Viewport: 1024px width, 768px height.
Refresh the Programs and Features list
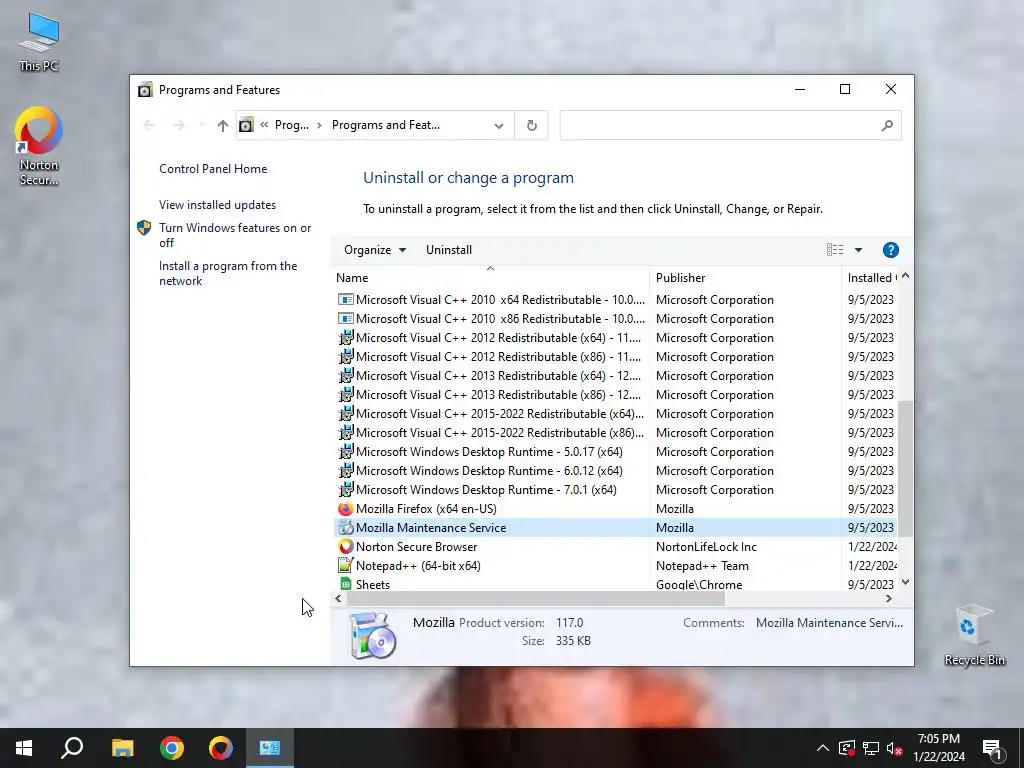coord(532,125)
